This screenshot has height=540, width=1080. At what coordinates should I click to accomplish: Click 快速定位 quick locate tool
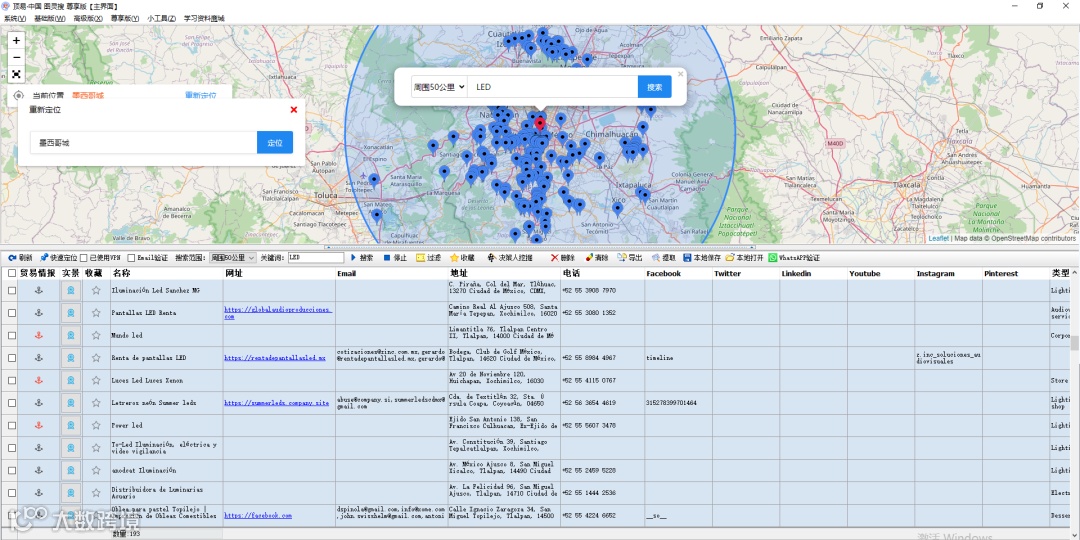tap(59, 258)
